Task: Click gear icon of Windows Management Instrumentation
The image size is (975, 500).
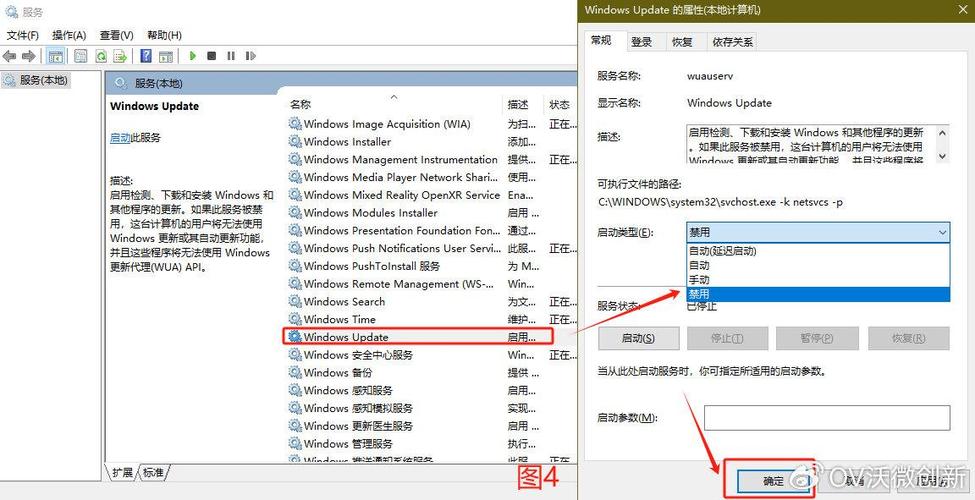Action: tap(295, 160)
